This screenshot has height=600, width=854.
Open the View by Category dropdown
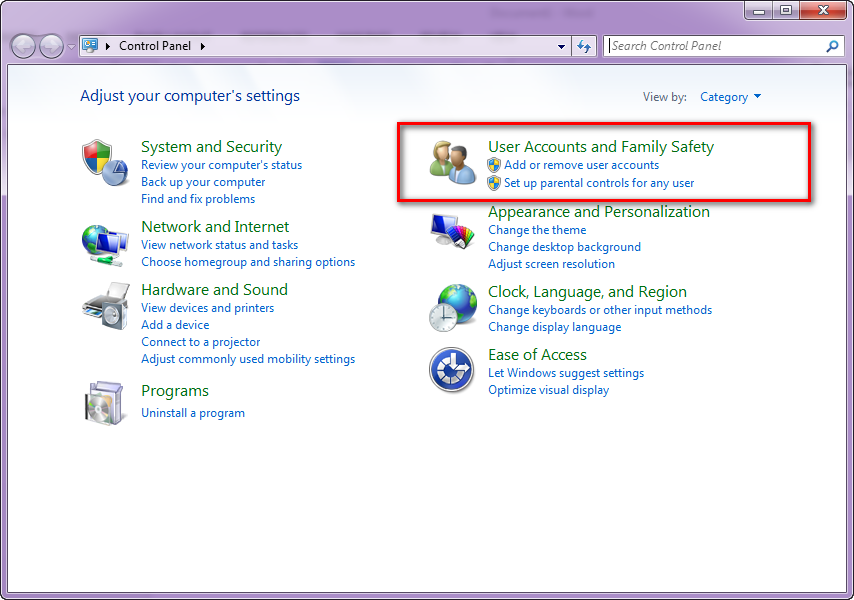pyautogui.click(x=730, y=97)
